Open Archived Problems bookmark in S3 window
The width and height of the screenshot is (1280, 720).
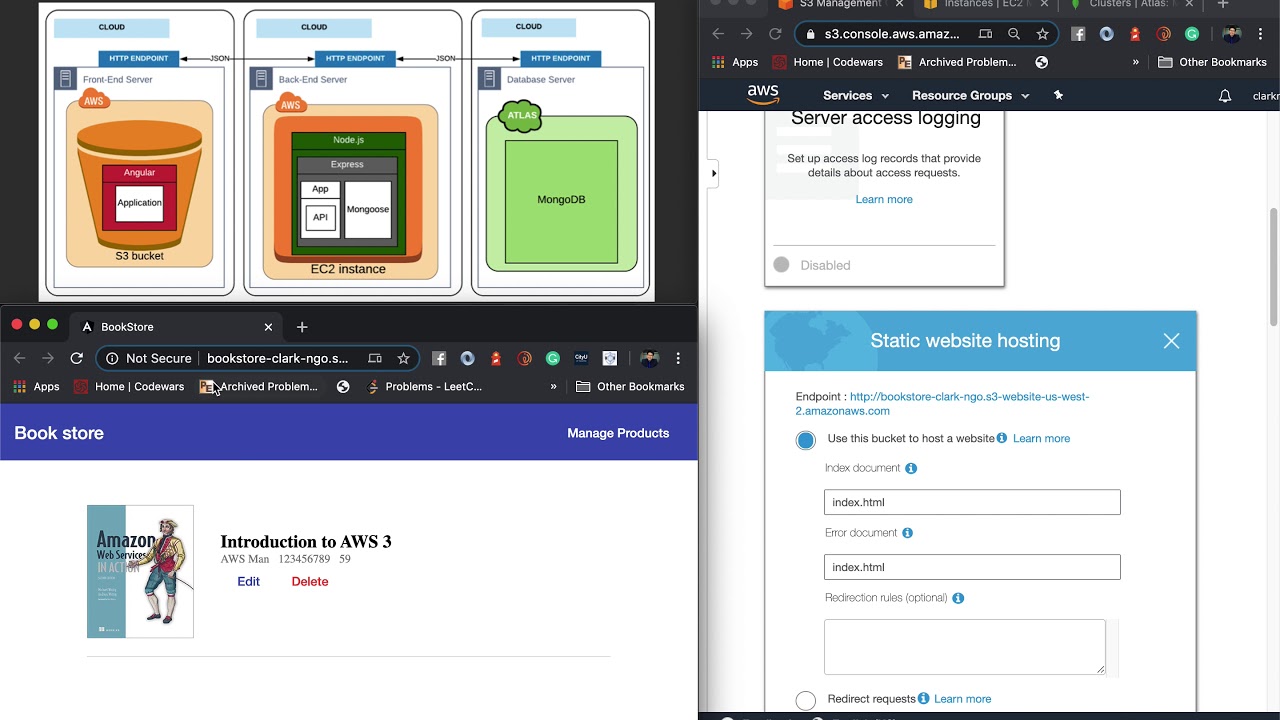(x=957, y=62)
